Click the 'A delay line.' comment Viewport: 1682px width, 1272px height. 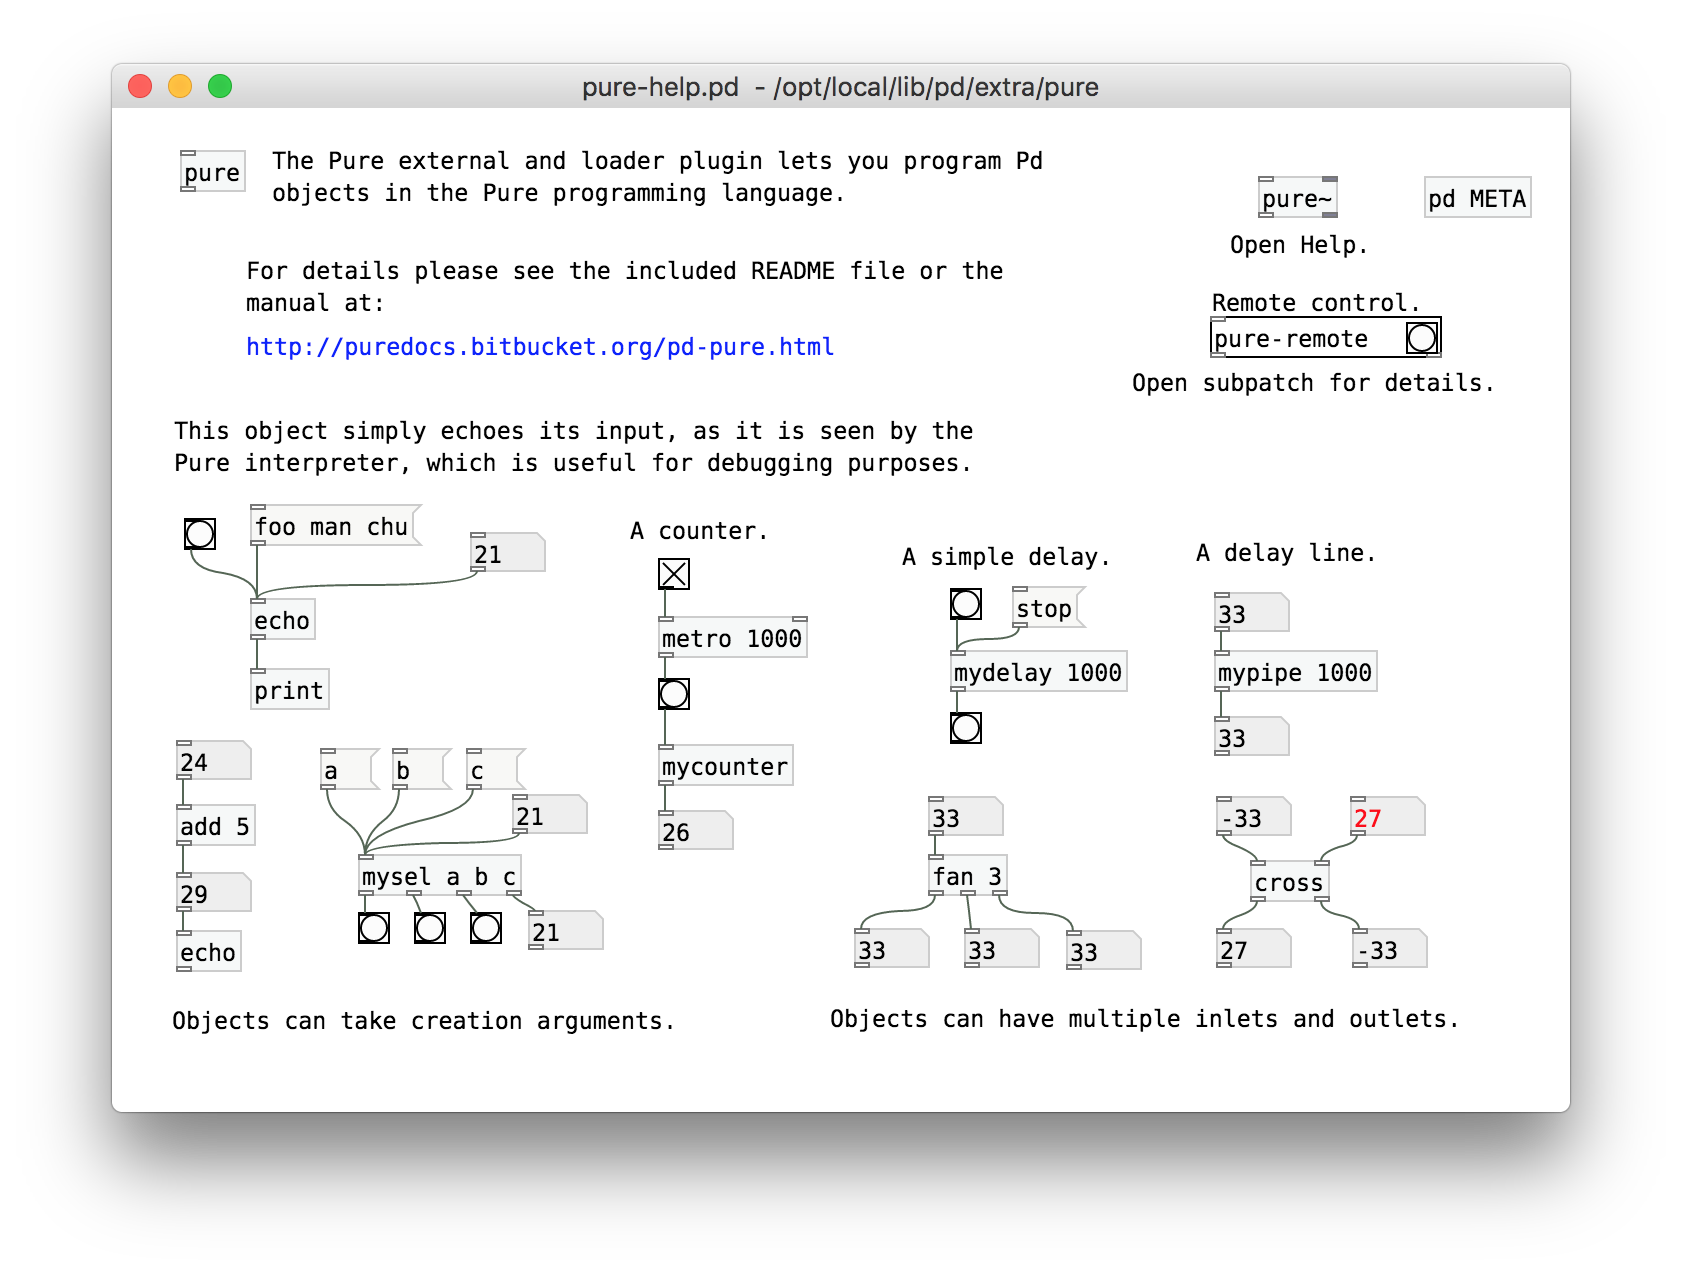(x=1286, y=553)
